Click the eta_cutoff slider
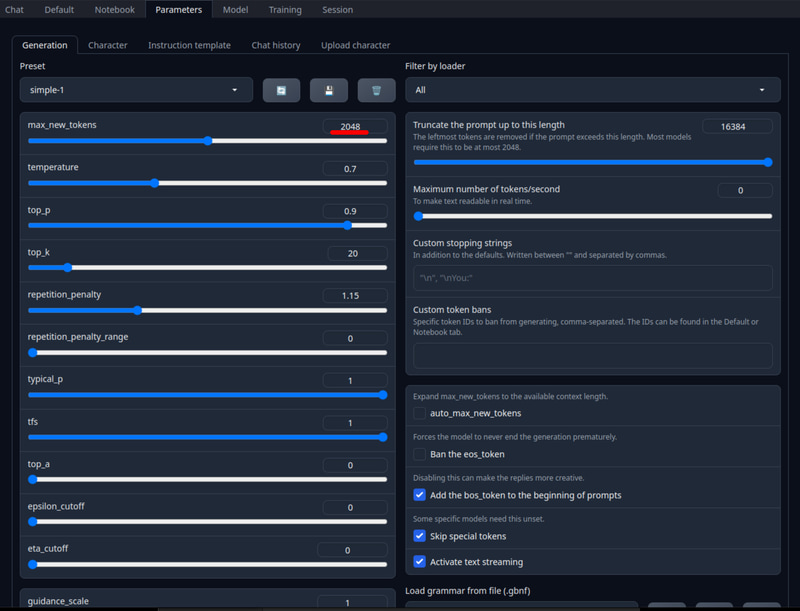 point(208,565)
